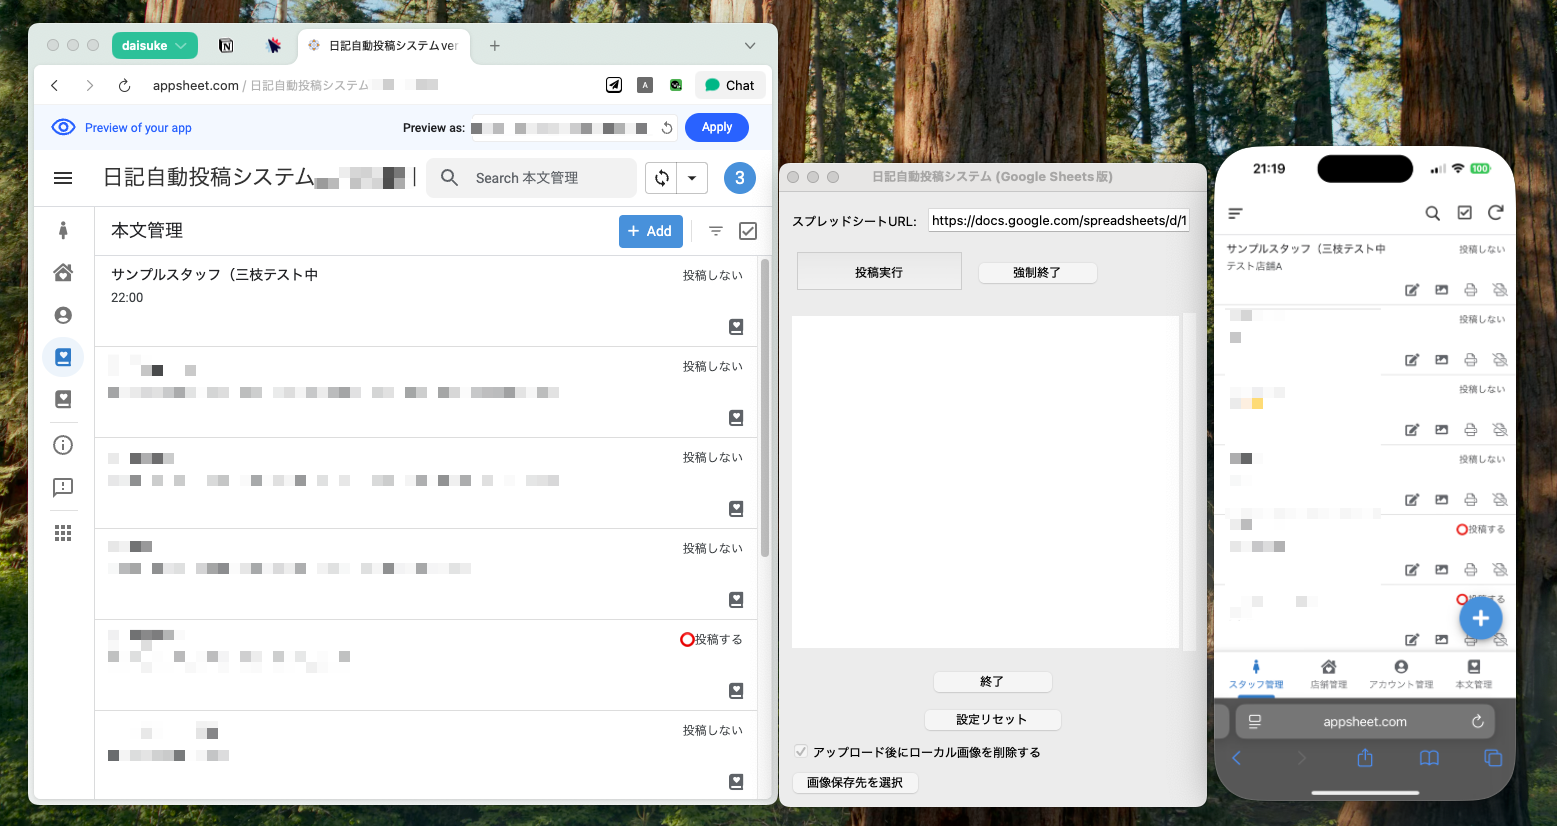The height and width of the screenshot is (826, 1557).
Task: Tap the Safari share icon on phone
Action: (x=1365, y=758)
